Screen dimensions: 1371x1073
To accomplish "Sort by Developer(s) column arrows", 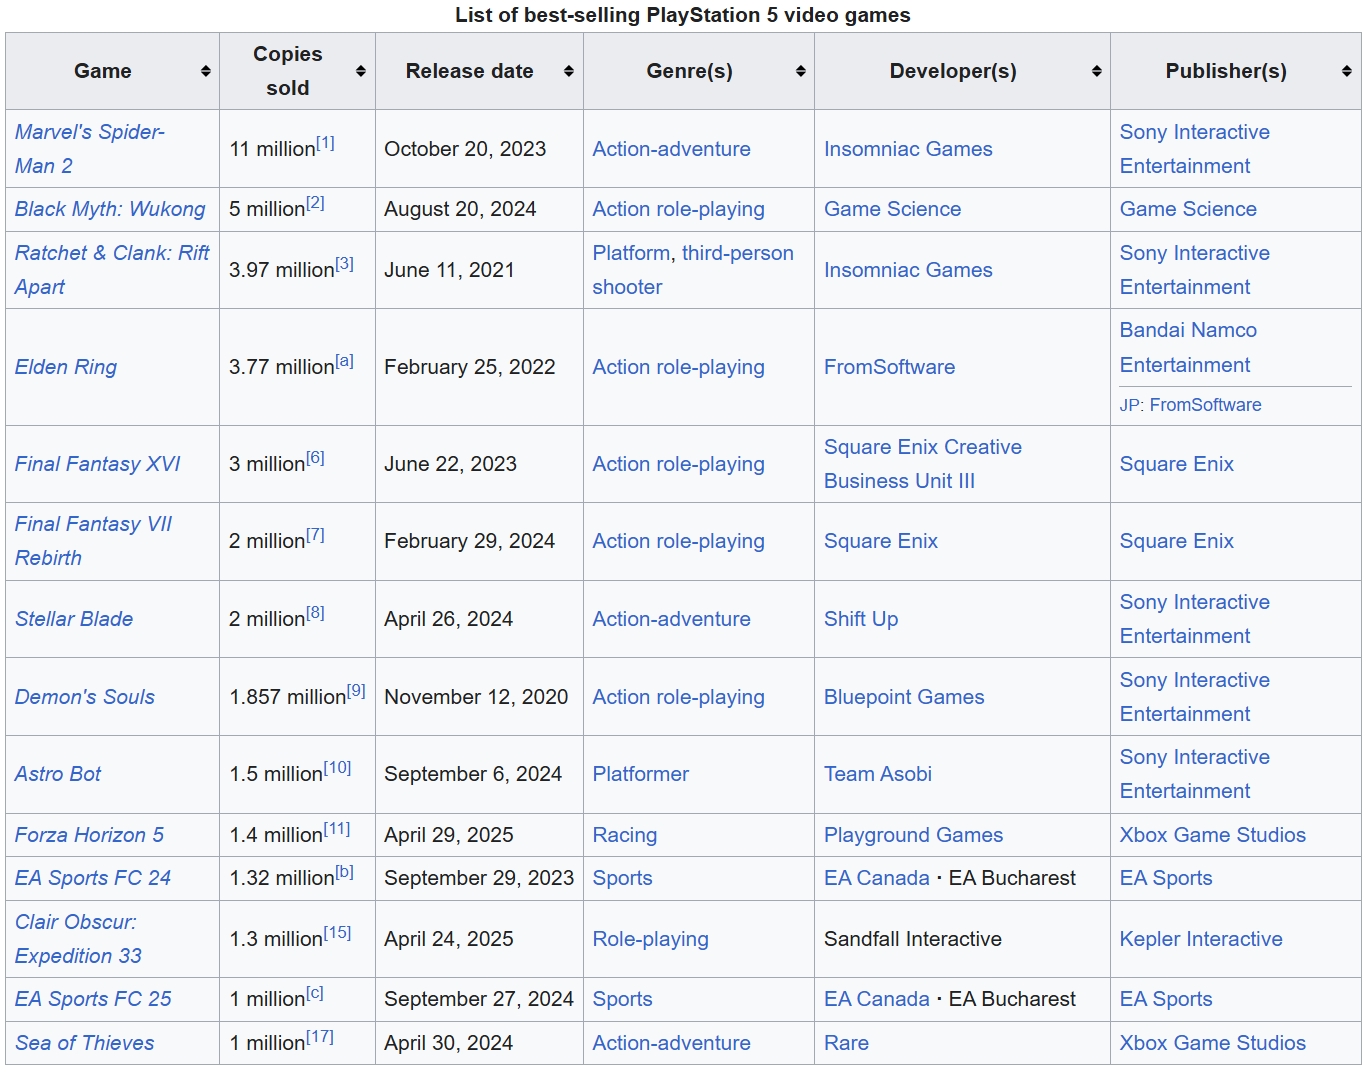I will (x=1097, y=71).
